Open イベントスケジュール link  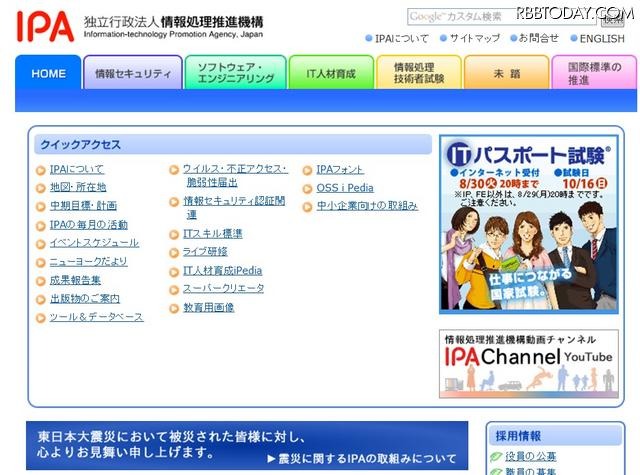[x=94, y=243]
